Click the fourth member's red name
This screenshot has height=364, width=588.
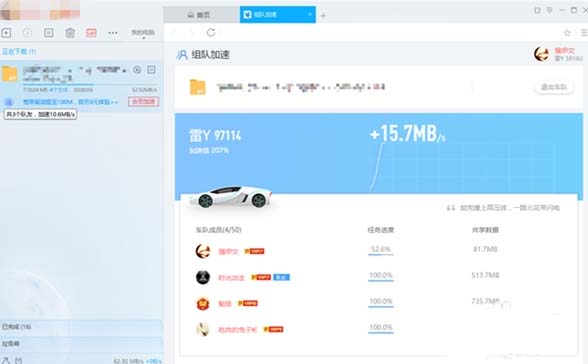(238, 330)
